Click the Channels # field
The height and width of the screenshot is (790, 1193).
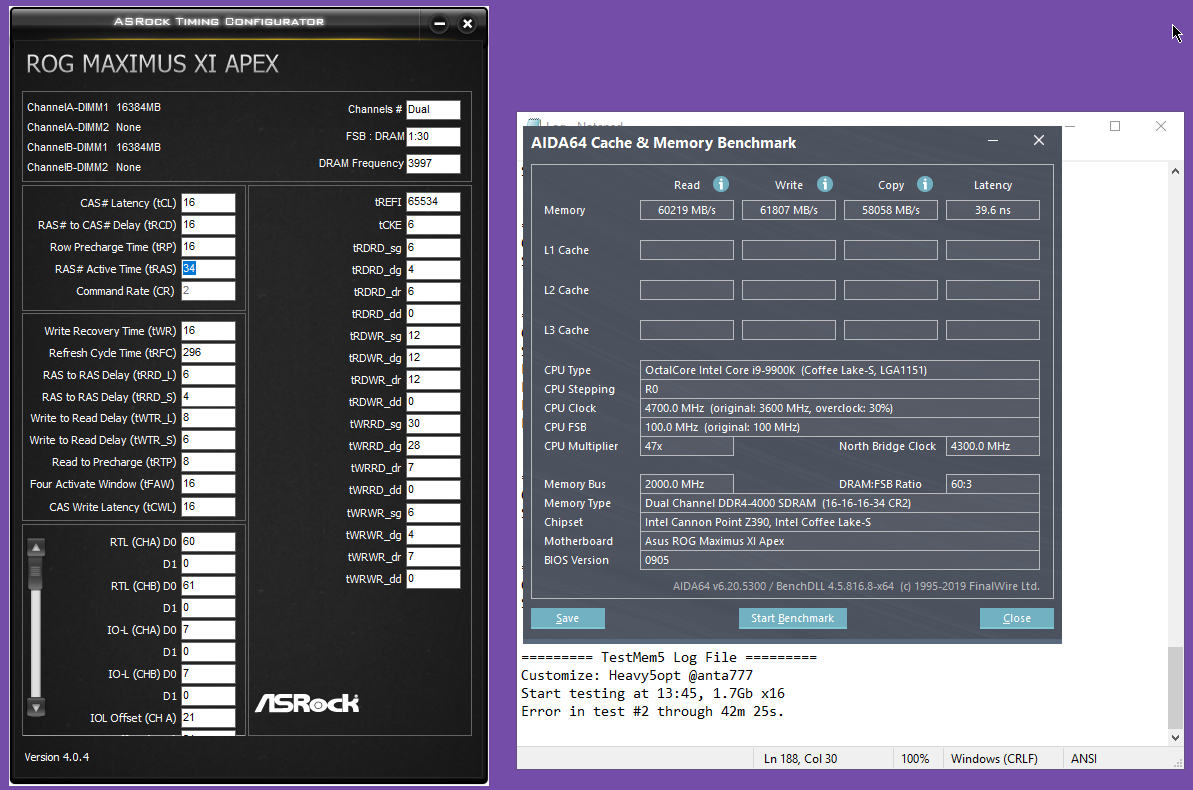433,110
